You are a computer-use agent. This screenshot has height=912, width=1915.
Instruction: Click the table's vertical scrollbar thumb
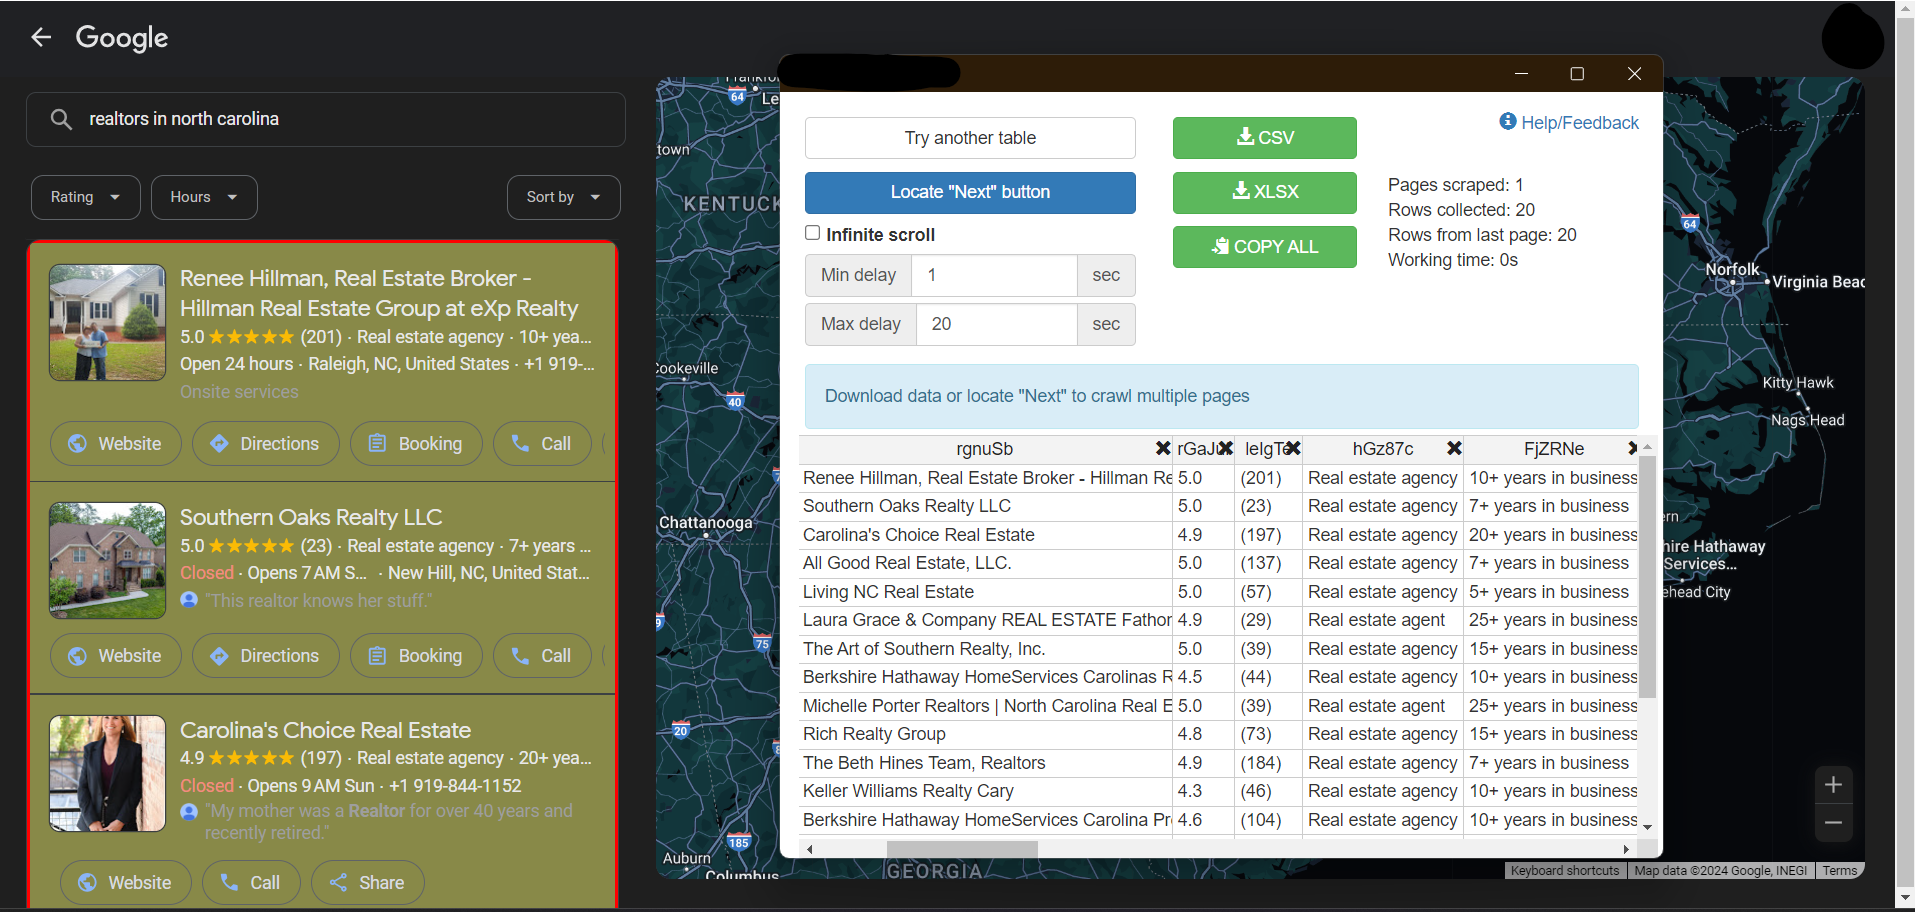[1647, 576]
